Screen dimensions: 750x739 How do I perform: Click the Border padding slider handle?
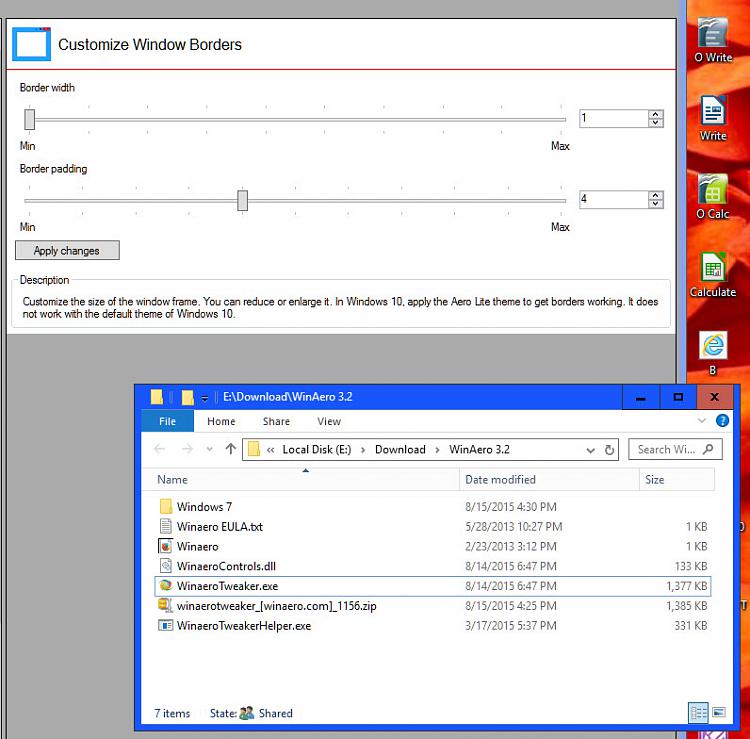tap(243, 200)
